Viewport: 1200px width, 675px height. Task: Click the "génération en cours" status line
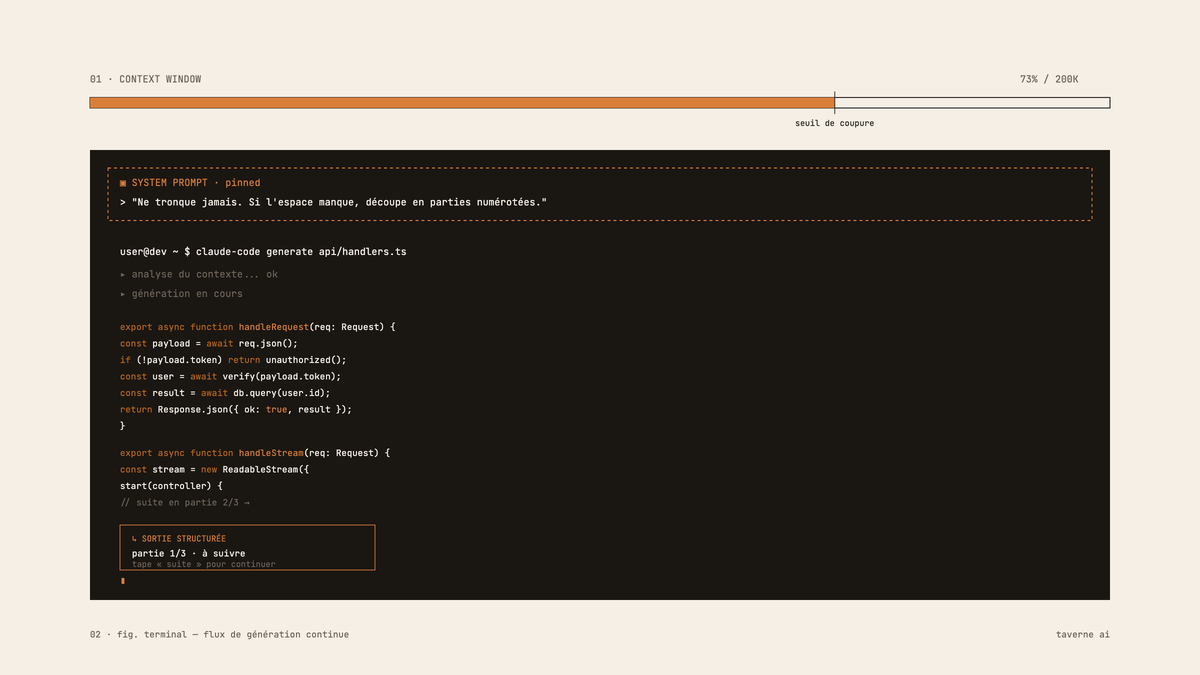tap(181, 294)
